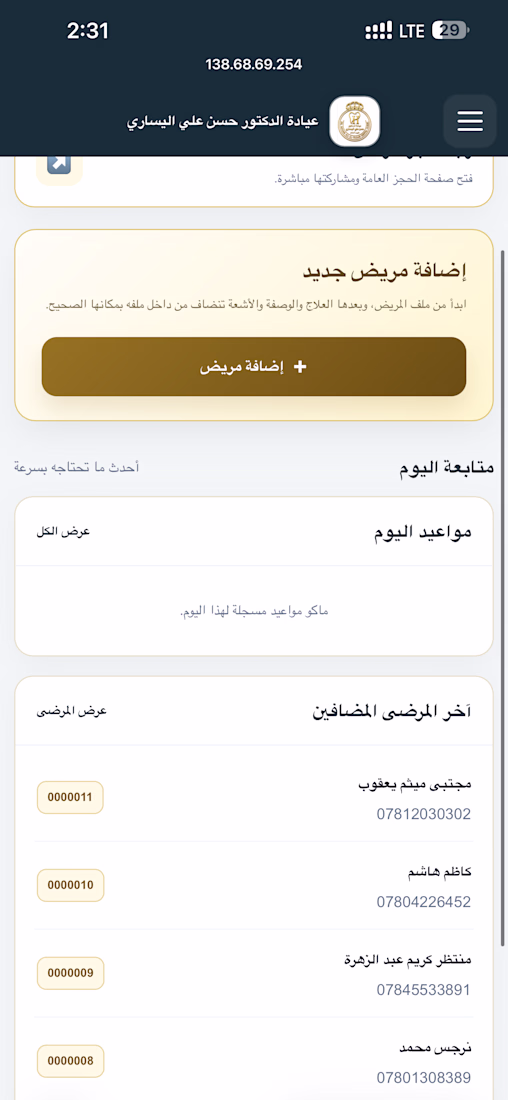Select patient ID badge 0000008

pos(70,1061)
